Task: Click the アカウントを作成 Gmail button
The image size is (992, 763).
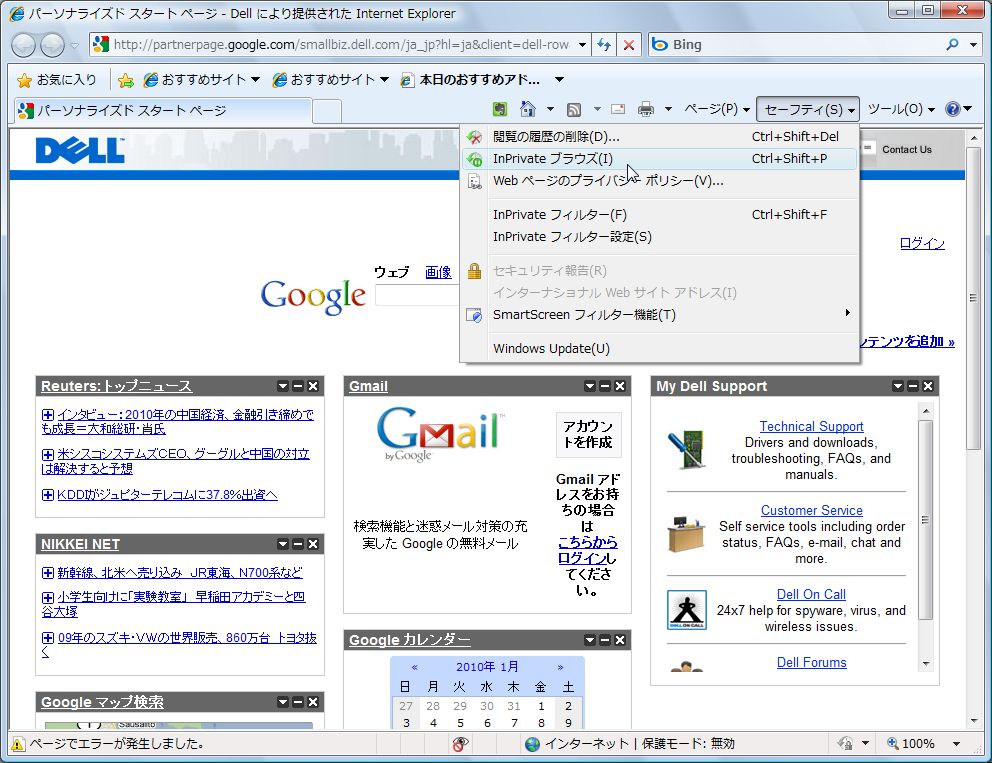Action: 588,435
